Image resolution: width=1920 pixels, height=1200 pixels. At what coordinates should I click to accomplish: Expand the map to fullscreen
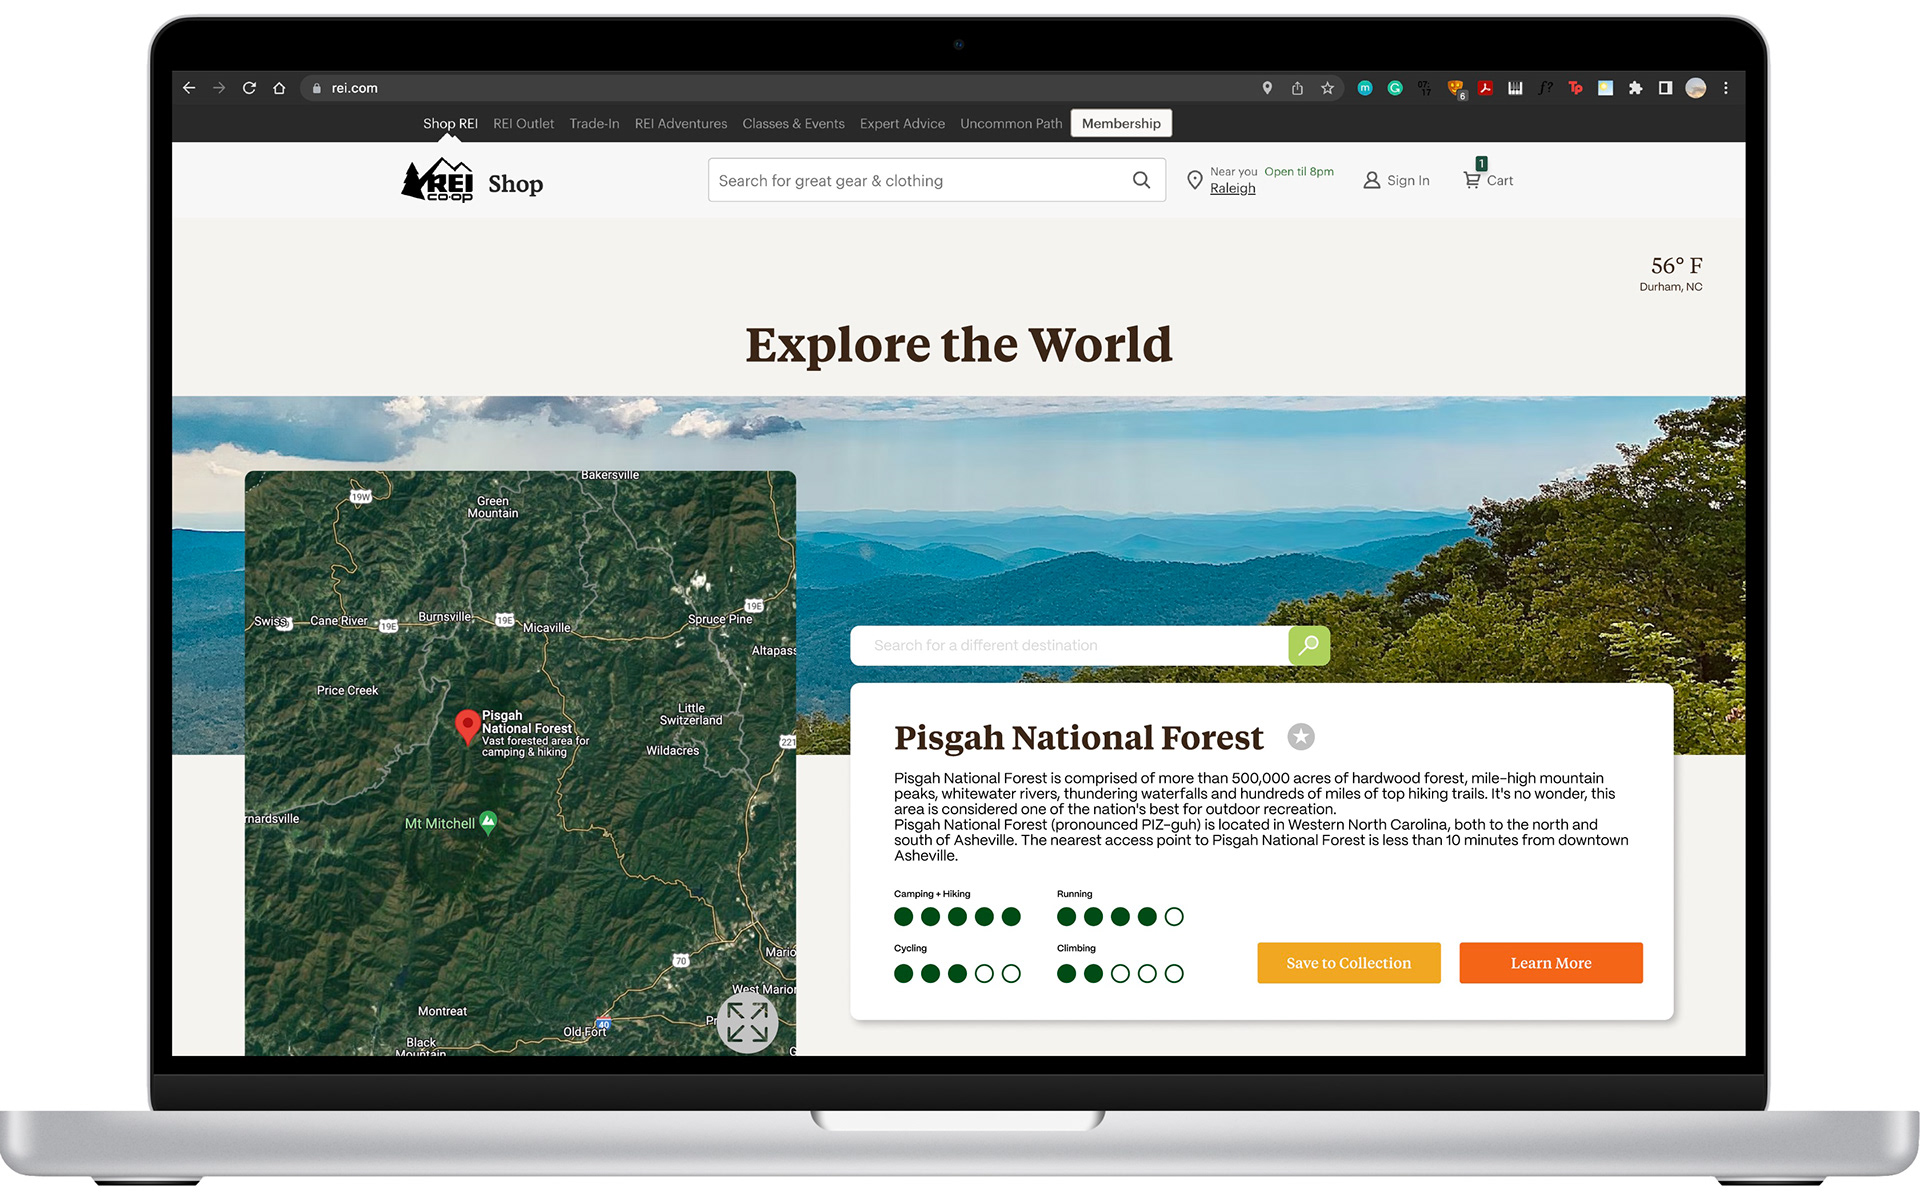click(x=747, y=1022)
